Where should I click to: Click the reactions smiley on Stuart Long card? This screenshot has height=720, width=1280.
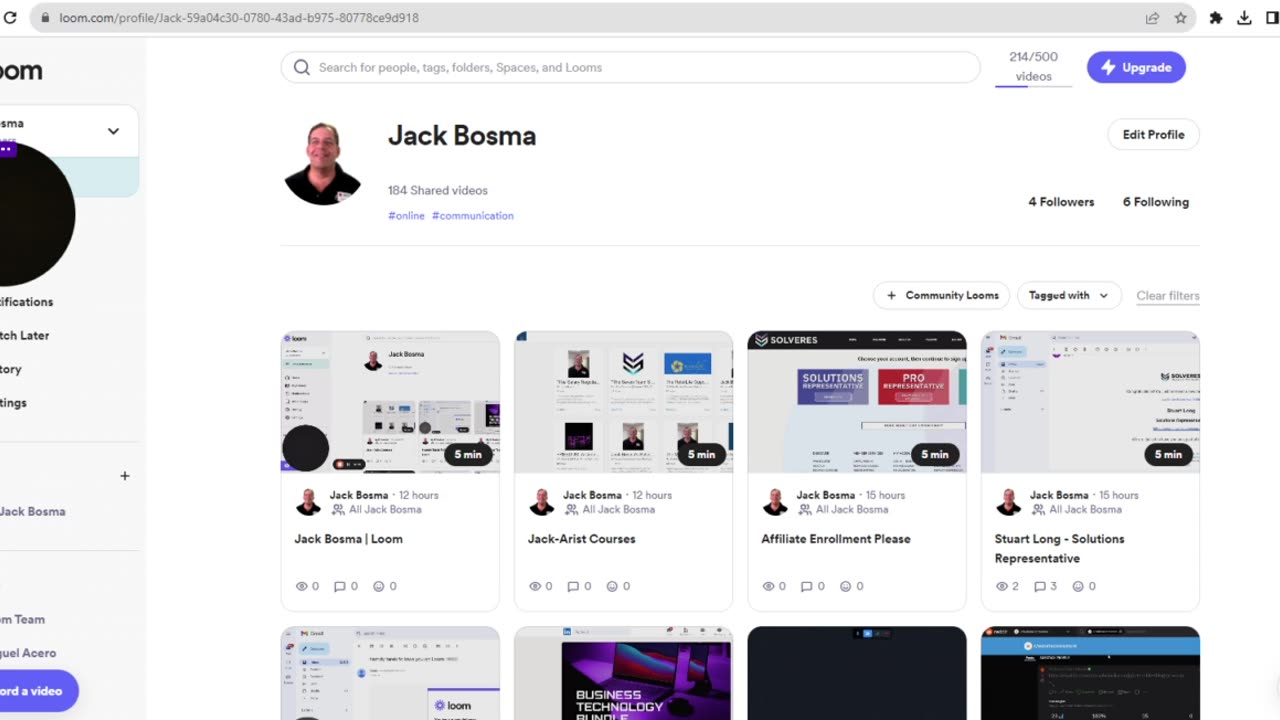[1079, 586]
